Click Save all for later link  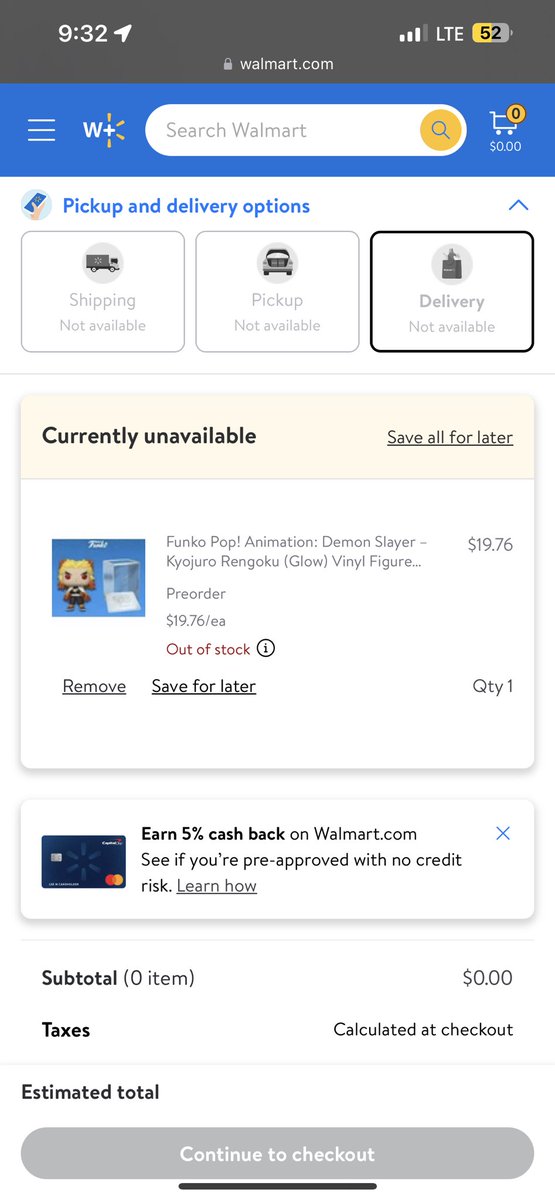450,437
